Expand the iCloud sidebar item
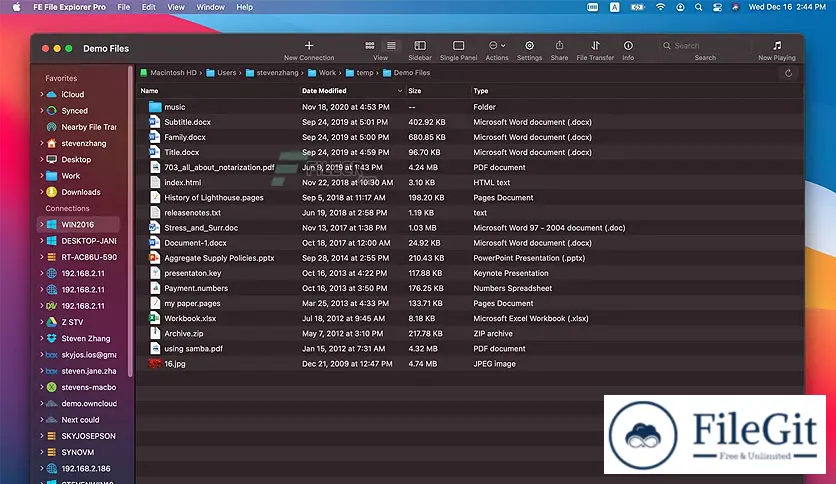 click(42, 94)
